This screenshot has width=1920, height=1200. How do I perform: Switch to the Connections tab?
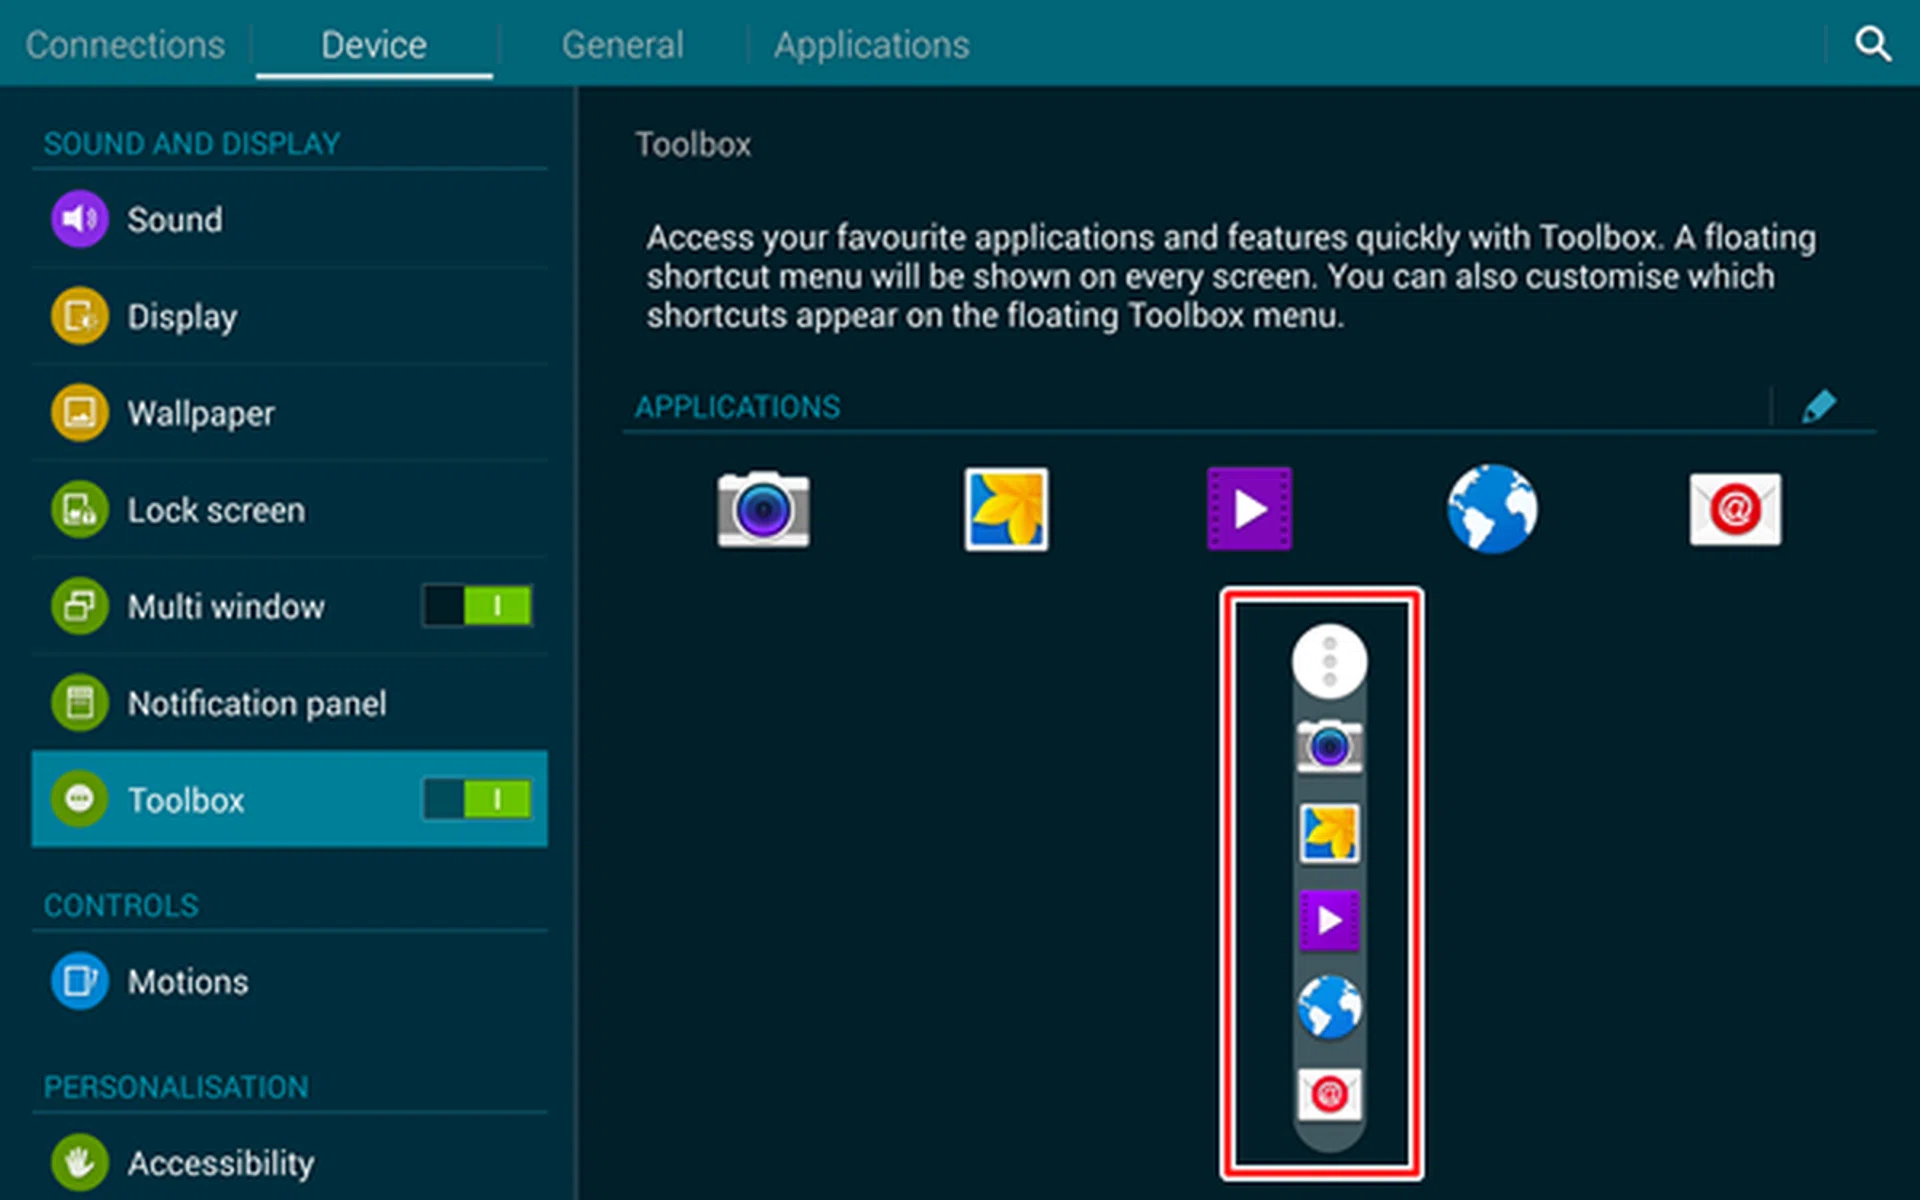point(124,43)
